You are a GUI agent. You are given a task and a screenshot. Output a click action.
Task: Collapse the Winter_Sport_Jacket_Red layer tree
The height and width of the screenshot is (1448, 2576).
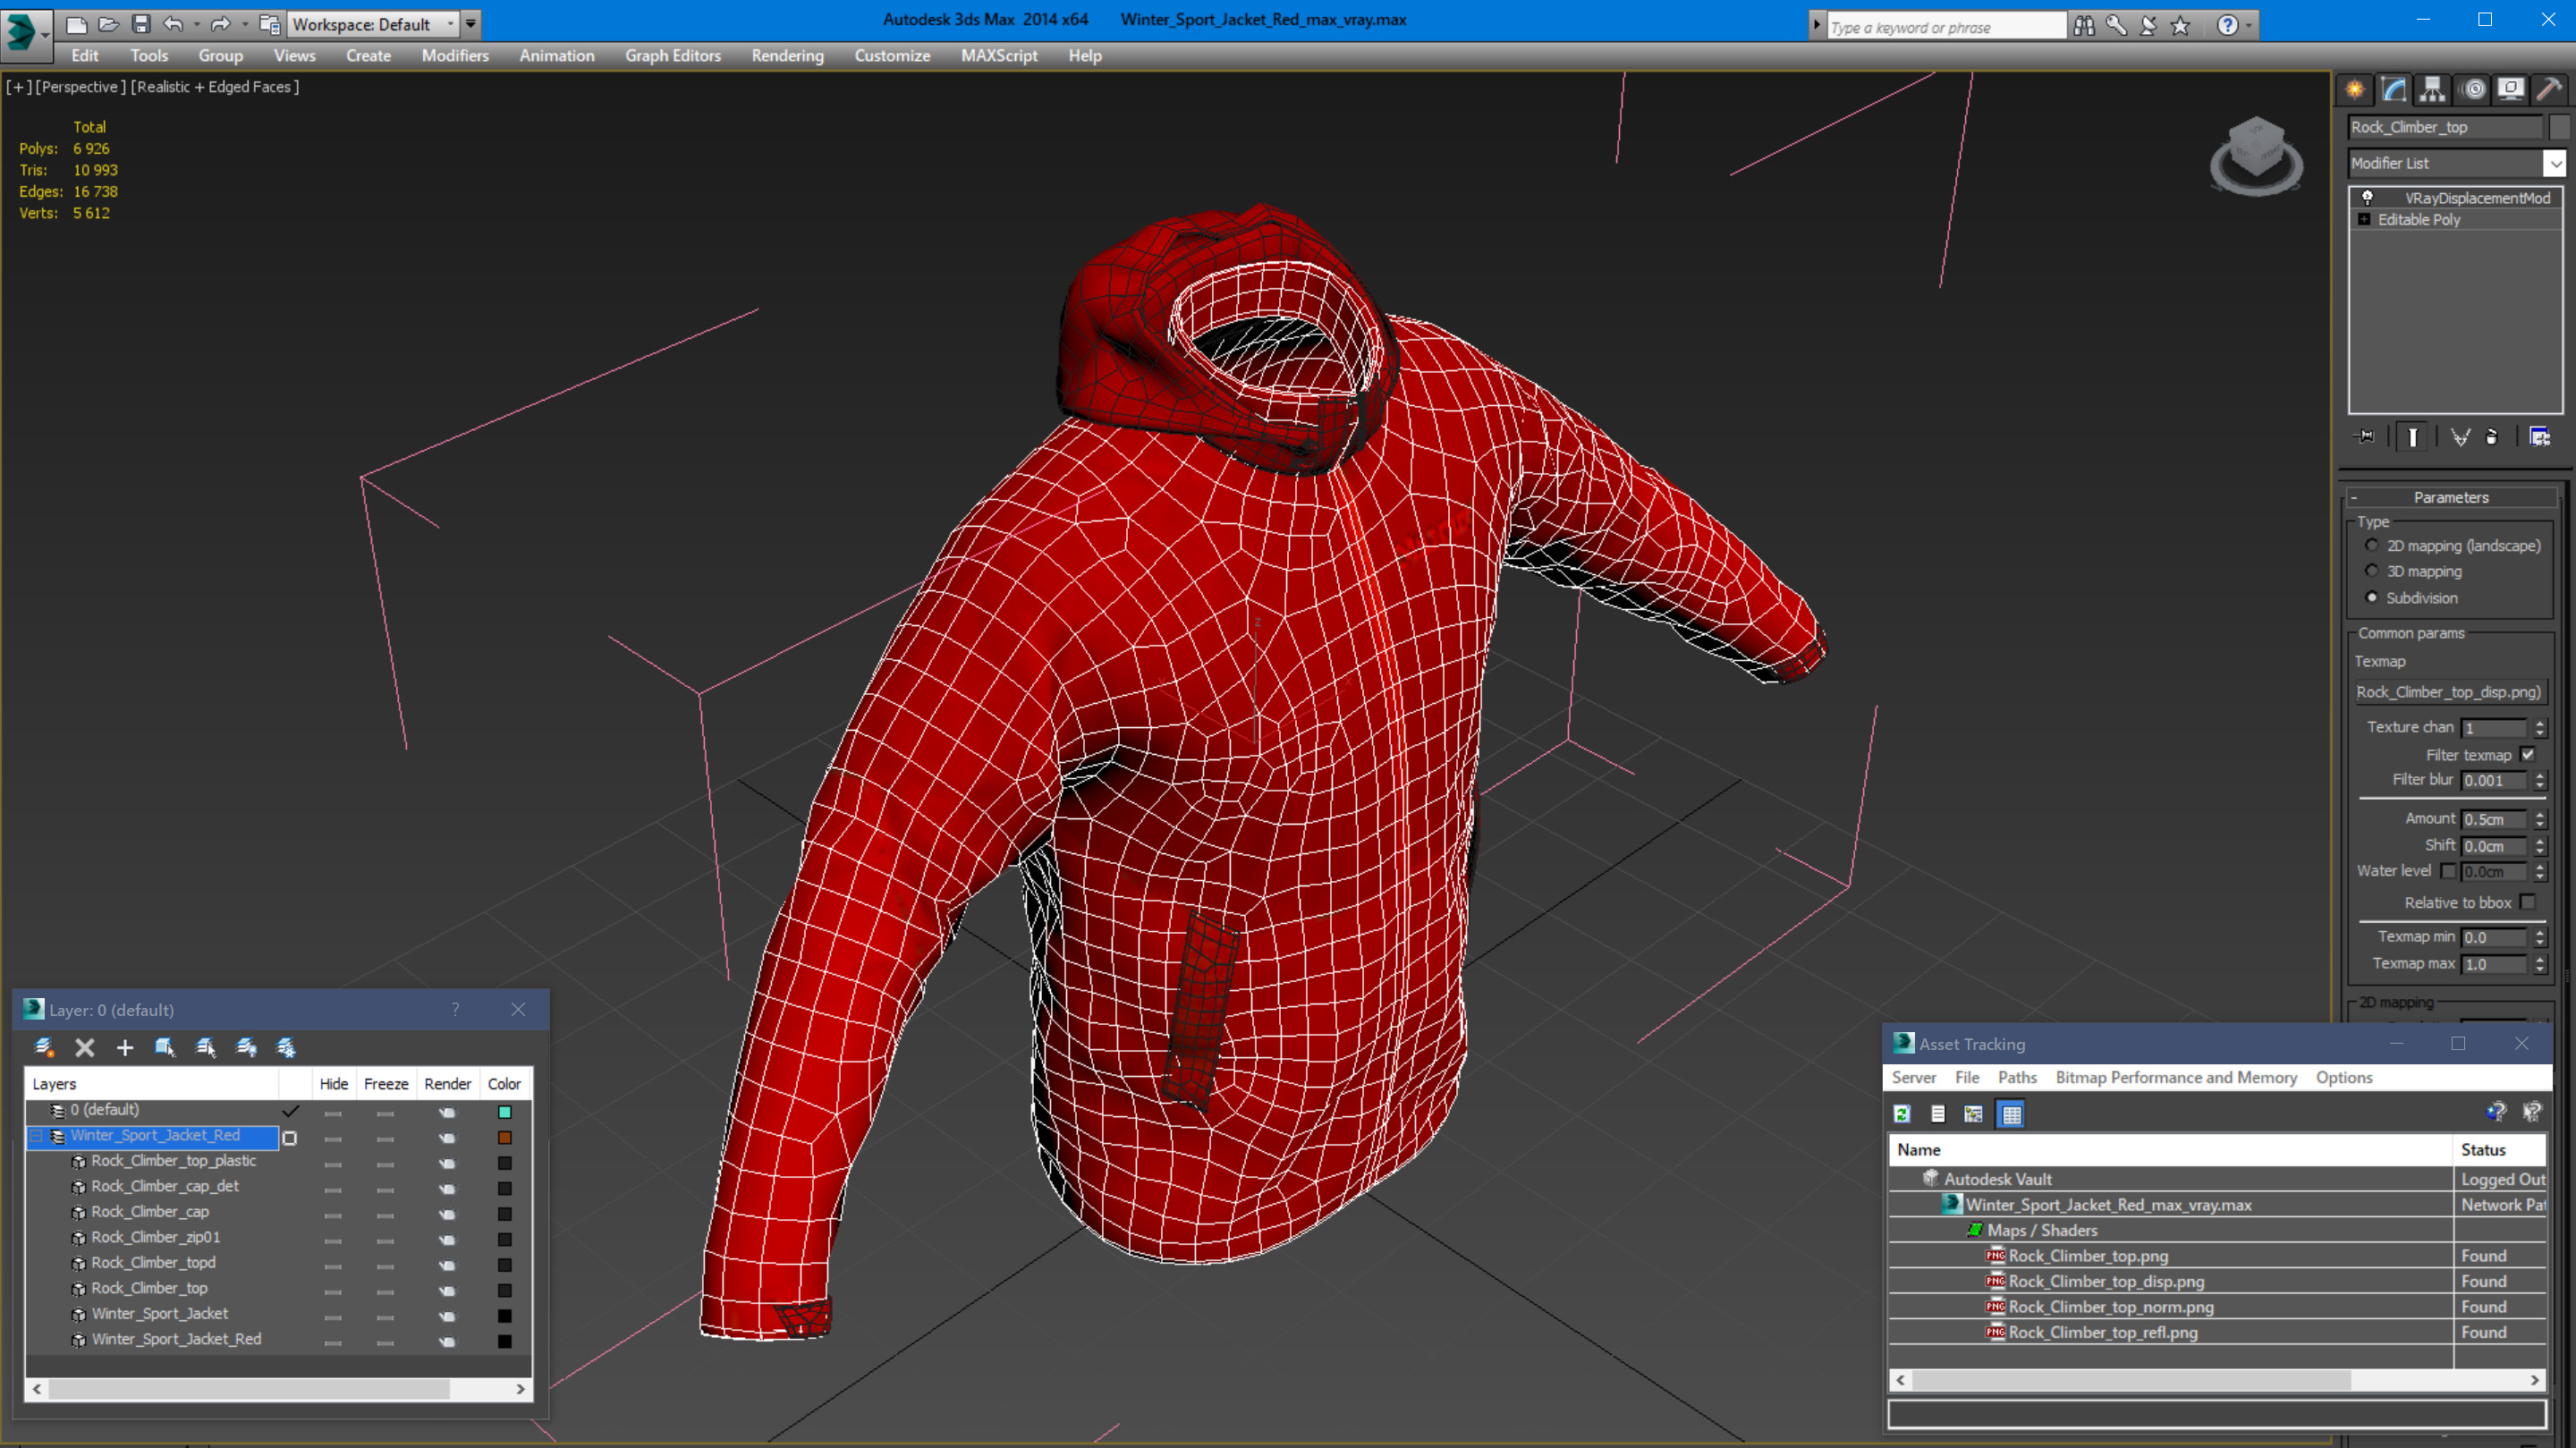36,1136
